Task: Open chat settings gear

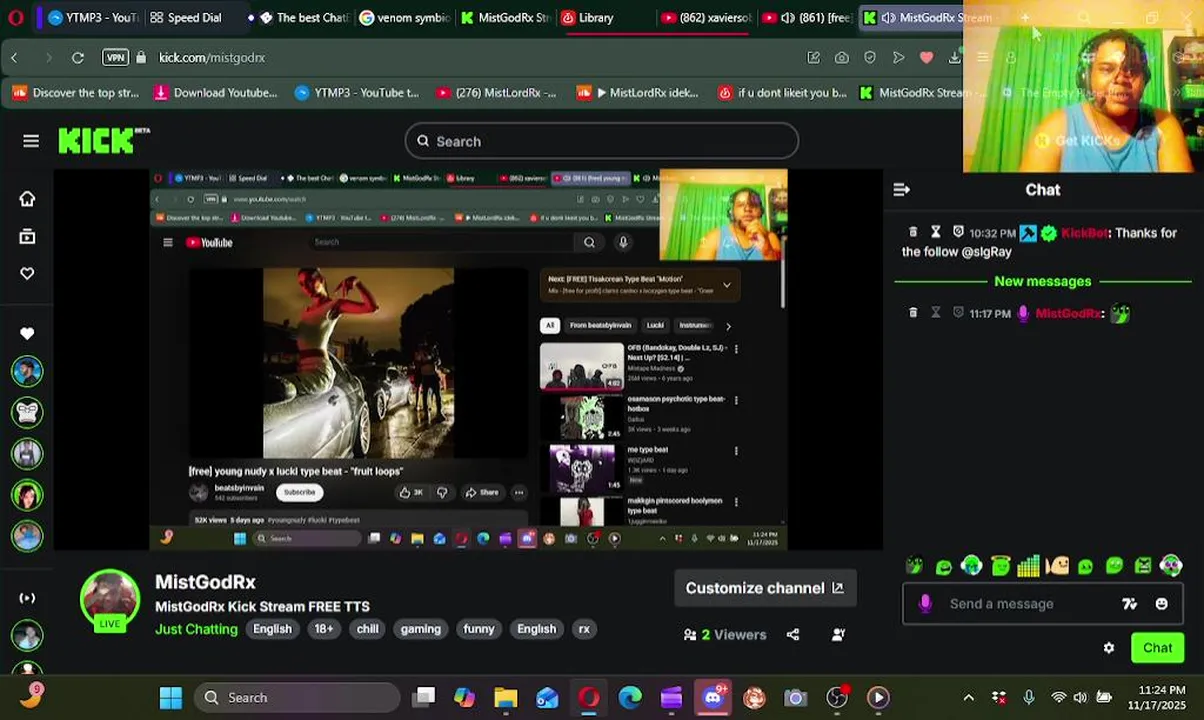Action: (x=1109, y=648)
